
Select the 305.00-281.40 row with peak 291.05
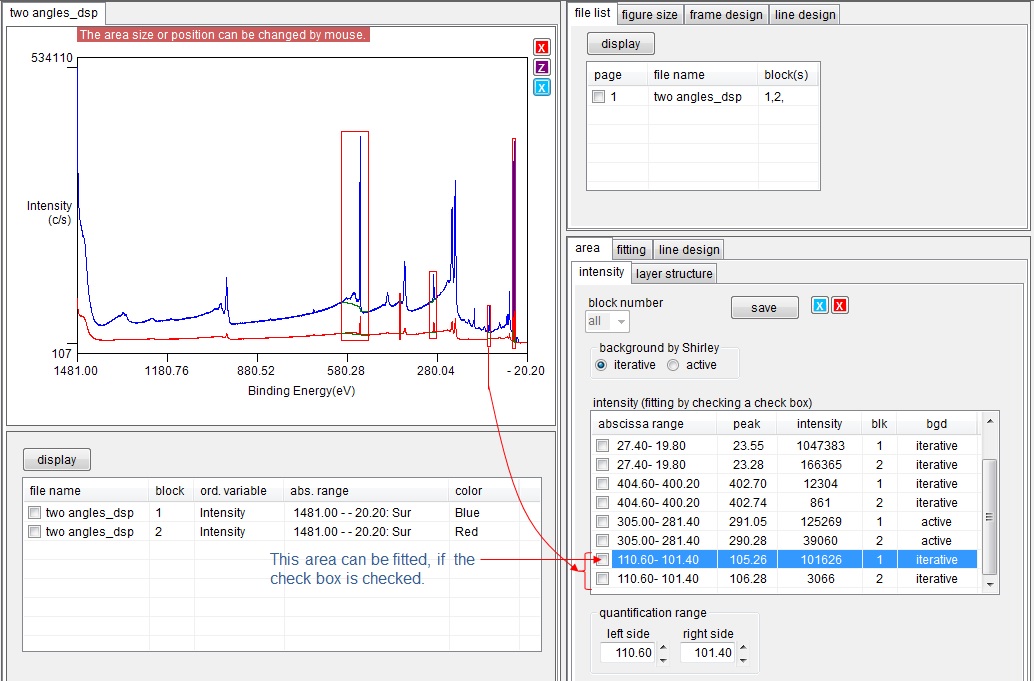point(740,522)
